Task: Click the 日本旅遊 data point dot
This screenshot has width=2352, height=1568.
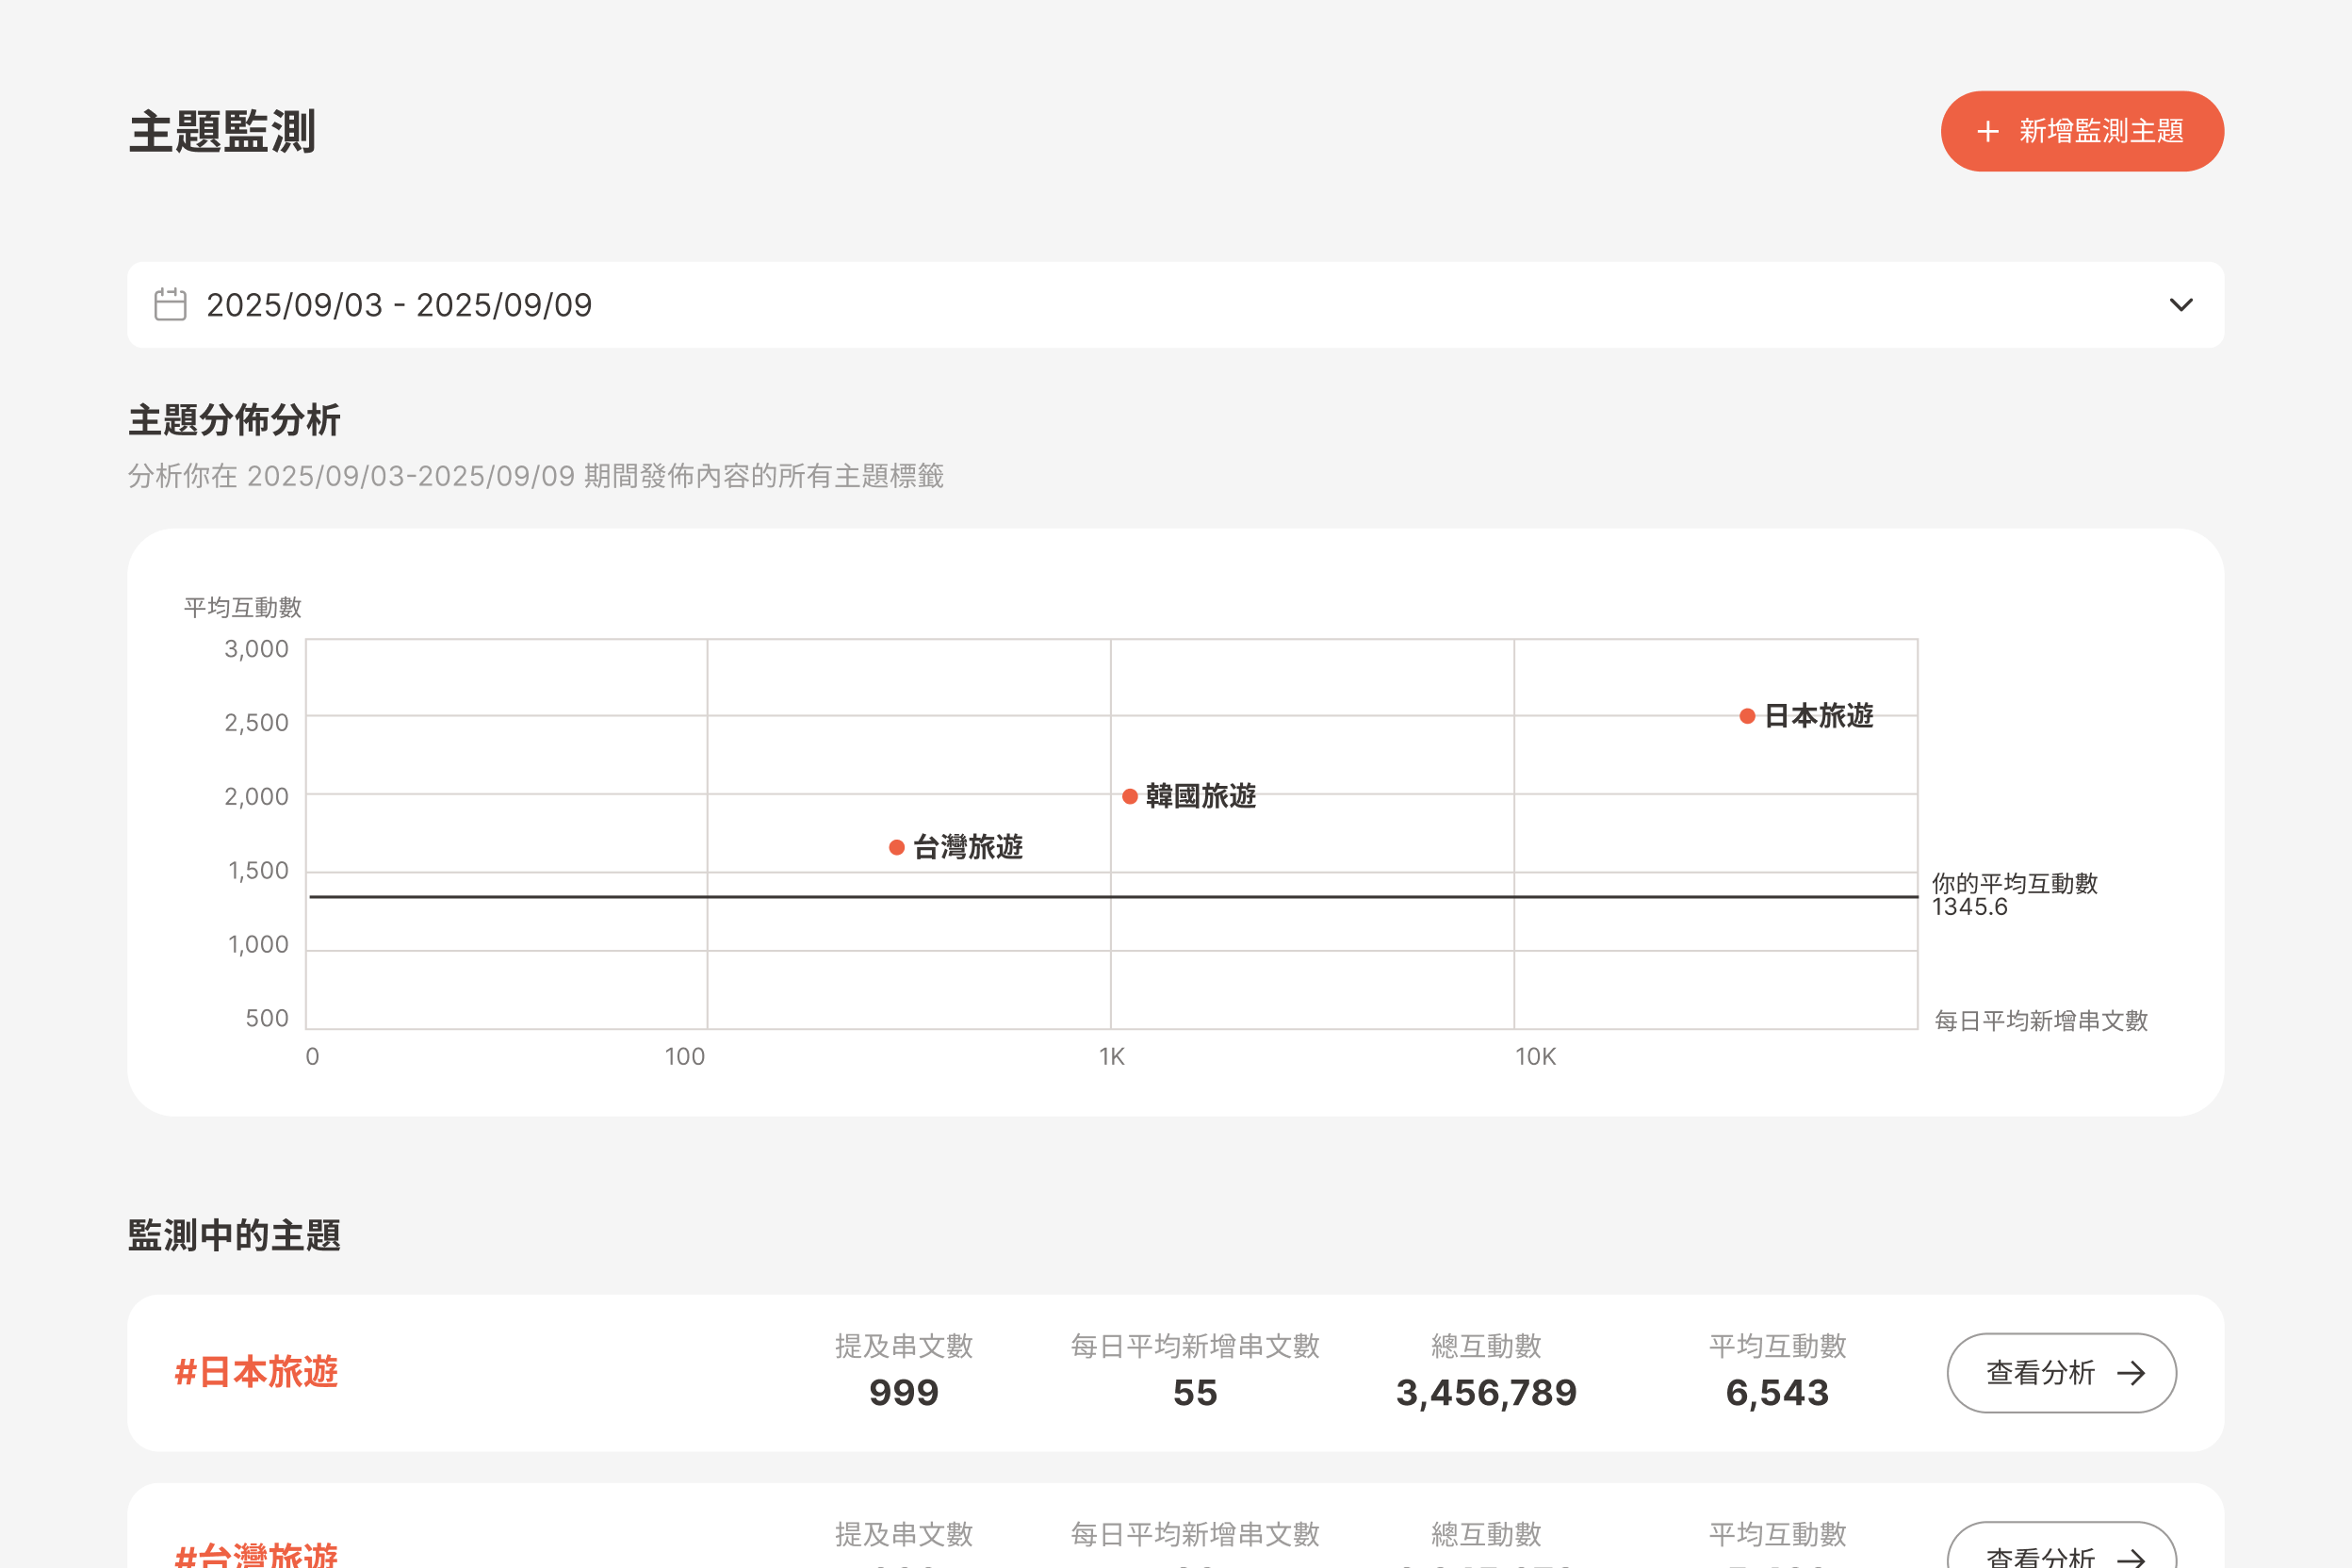Action: 1747,716
